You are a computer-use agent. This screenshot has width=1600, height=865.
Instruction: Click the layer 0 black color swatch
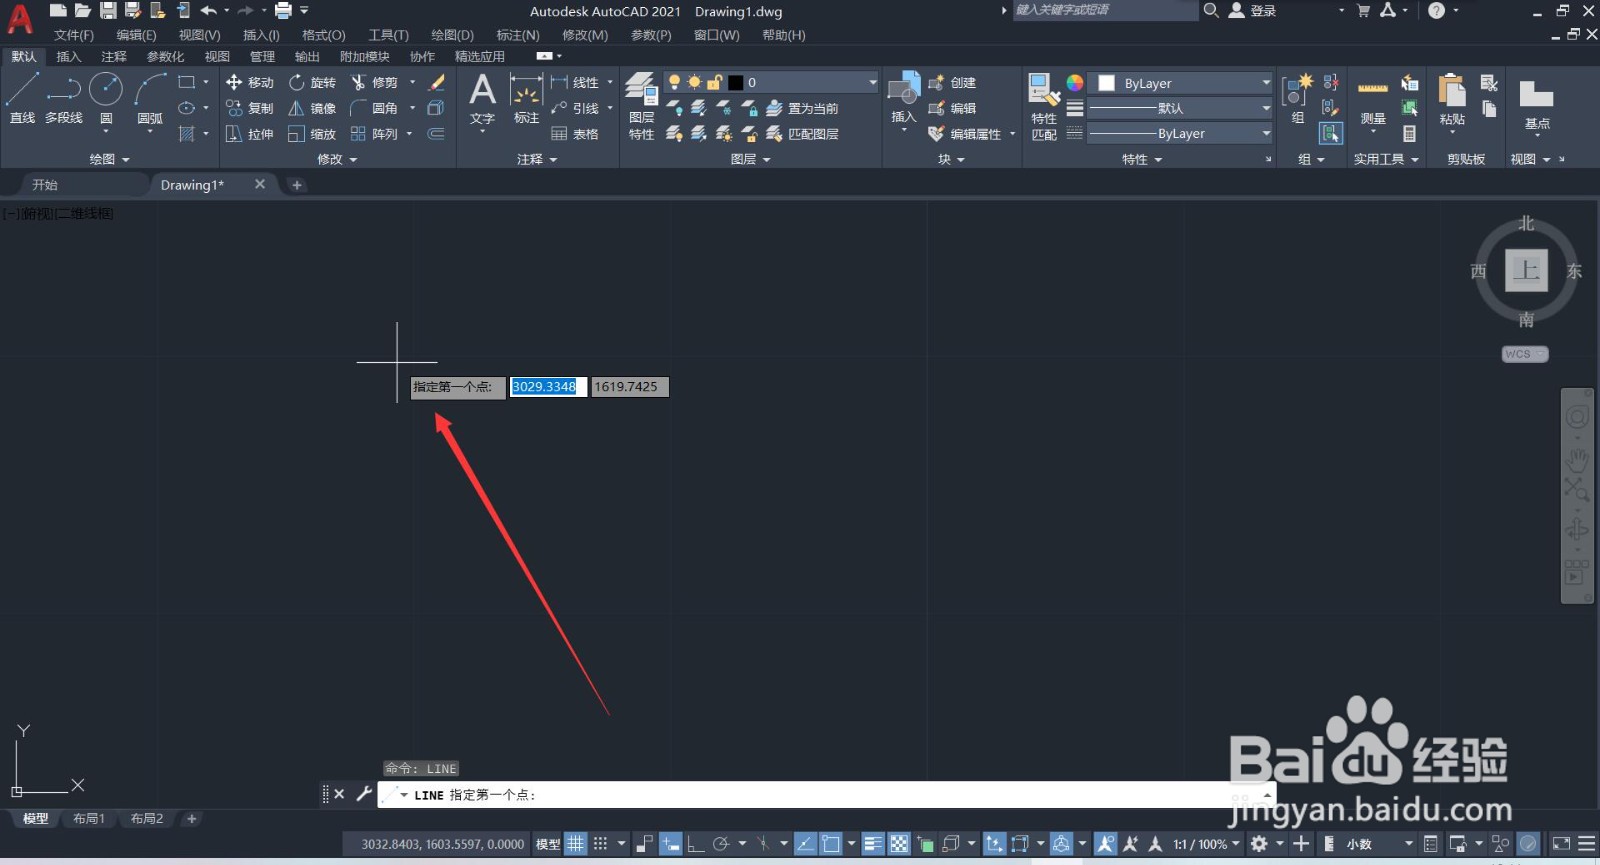tap(736, 82)
